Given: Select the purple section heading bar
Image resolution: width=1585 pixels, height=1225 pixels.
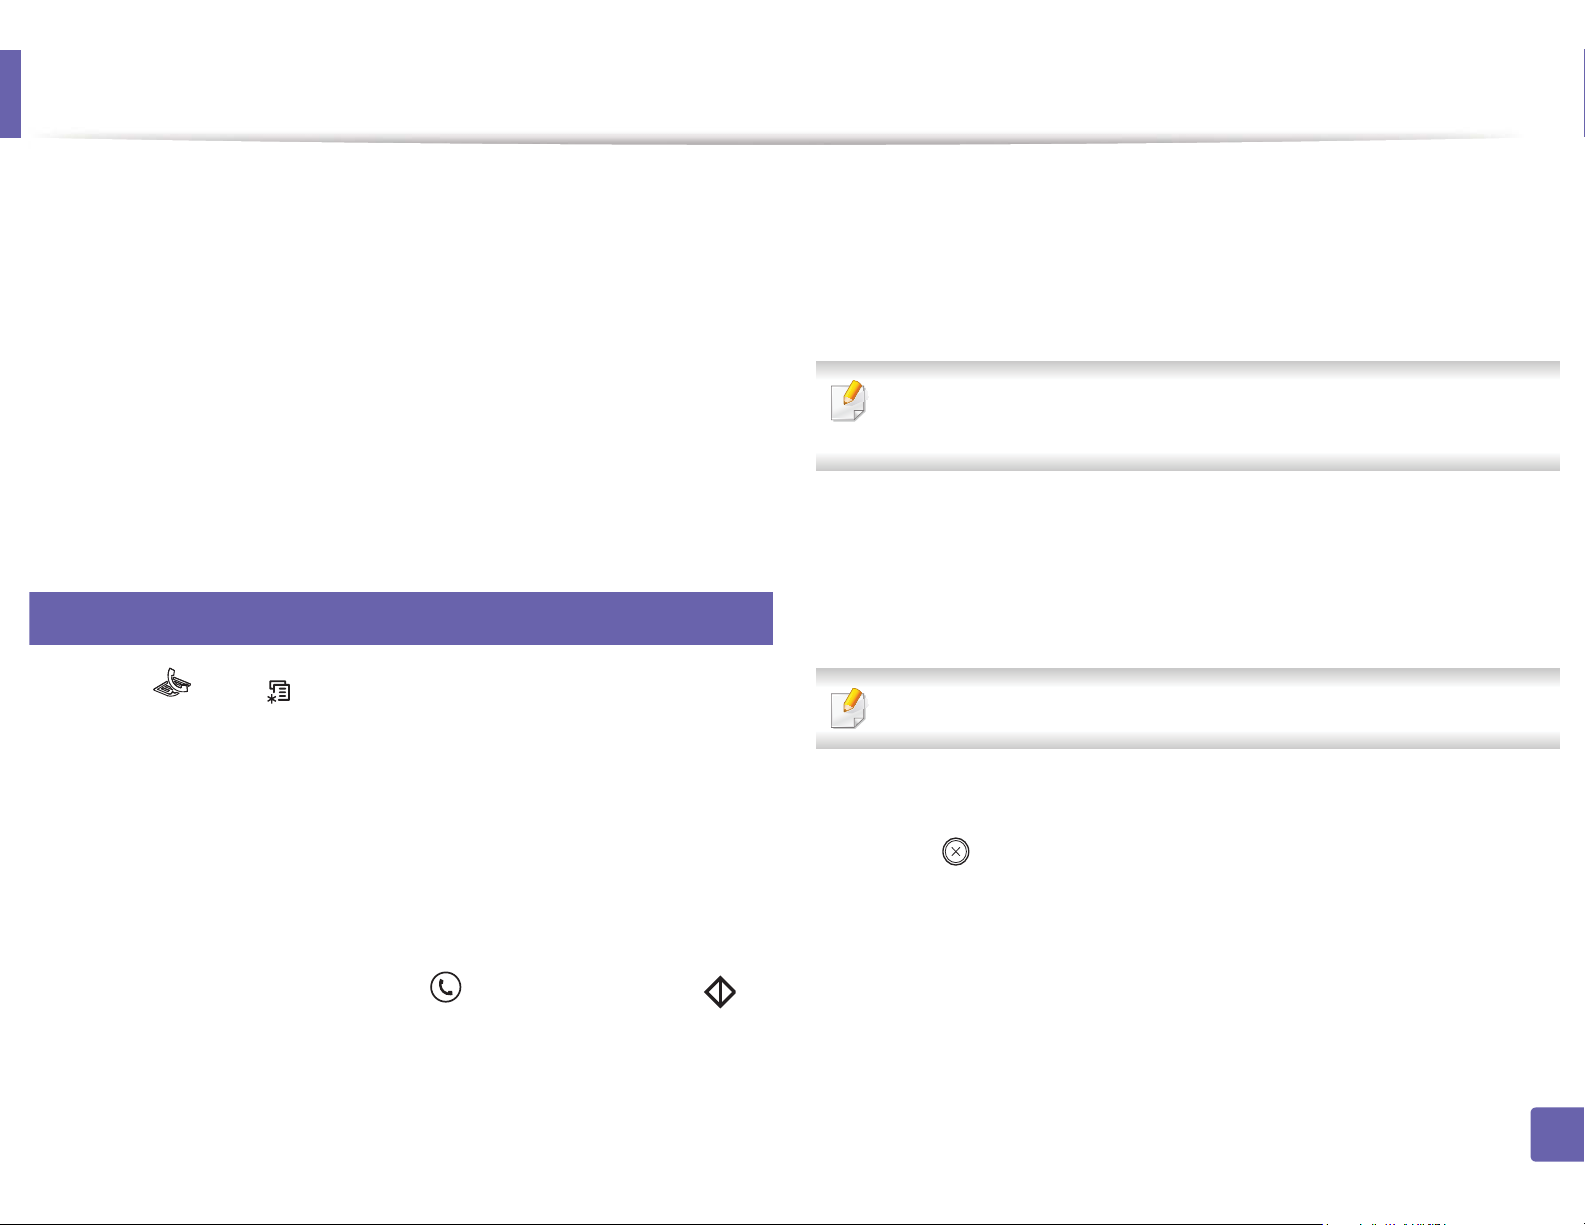Looking at the screenshot, I should click(401, 618).
